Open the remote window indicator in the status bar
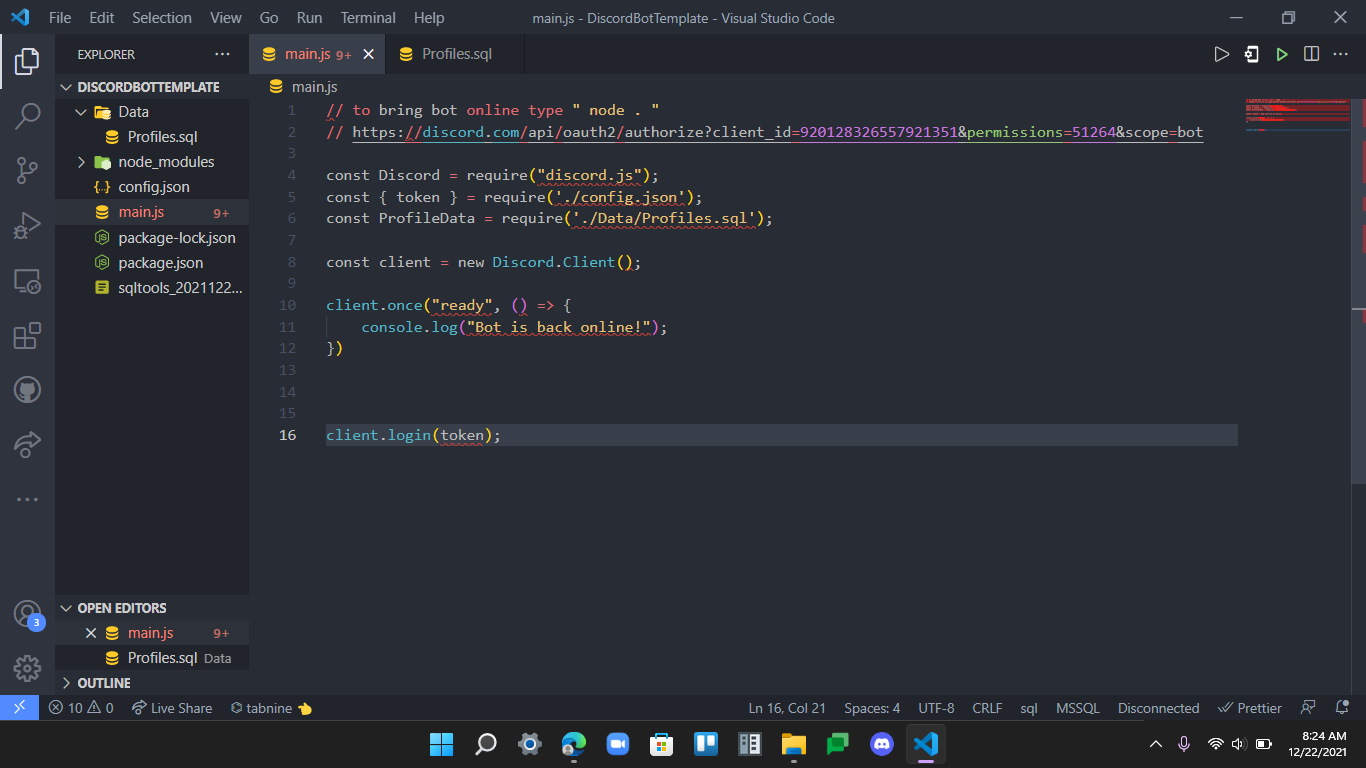Image resolution: width=1366 pixels, height=768 pixels. [x=19, y=708]
